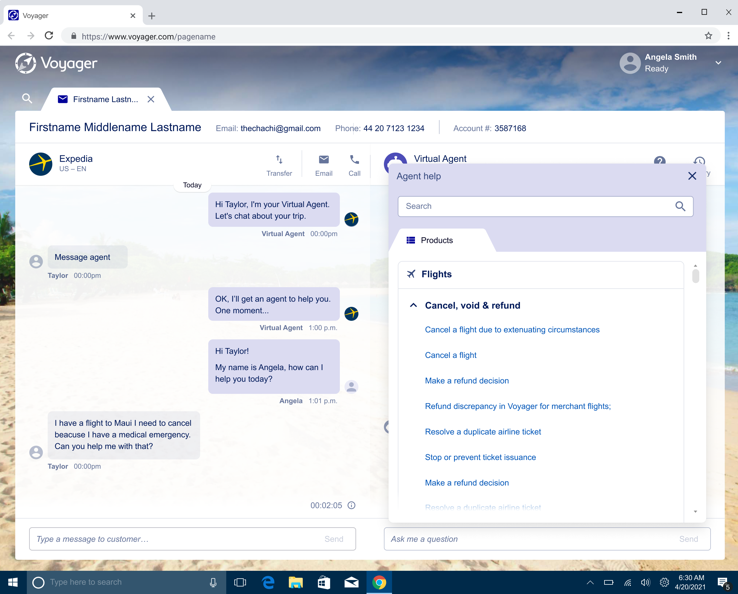738x594 pixels.
Task: Open the Angela Smith status dropdown
Action: [718, 63]
